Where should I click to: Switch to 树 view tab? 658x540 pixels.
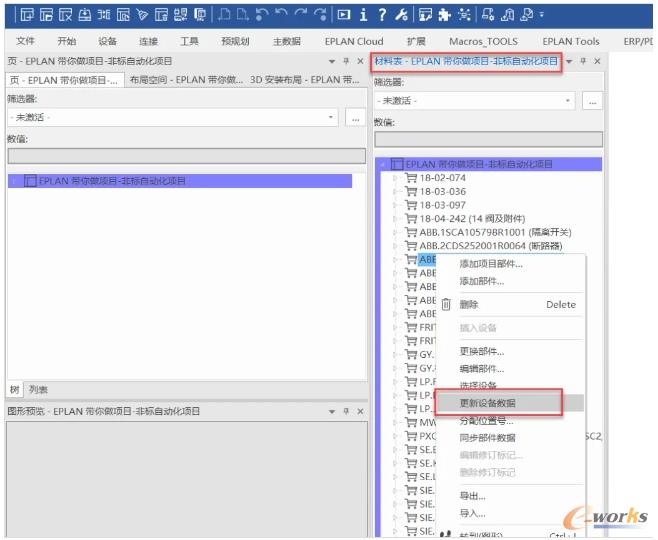pos(15,390)
